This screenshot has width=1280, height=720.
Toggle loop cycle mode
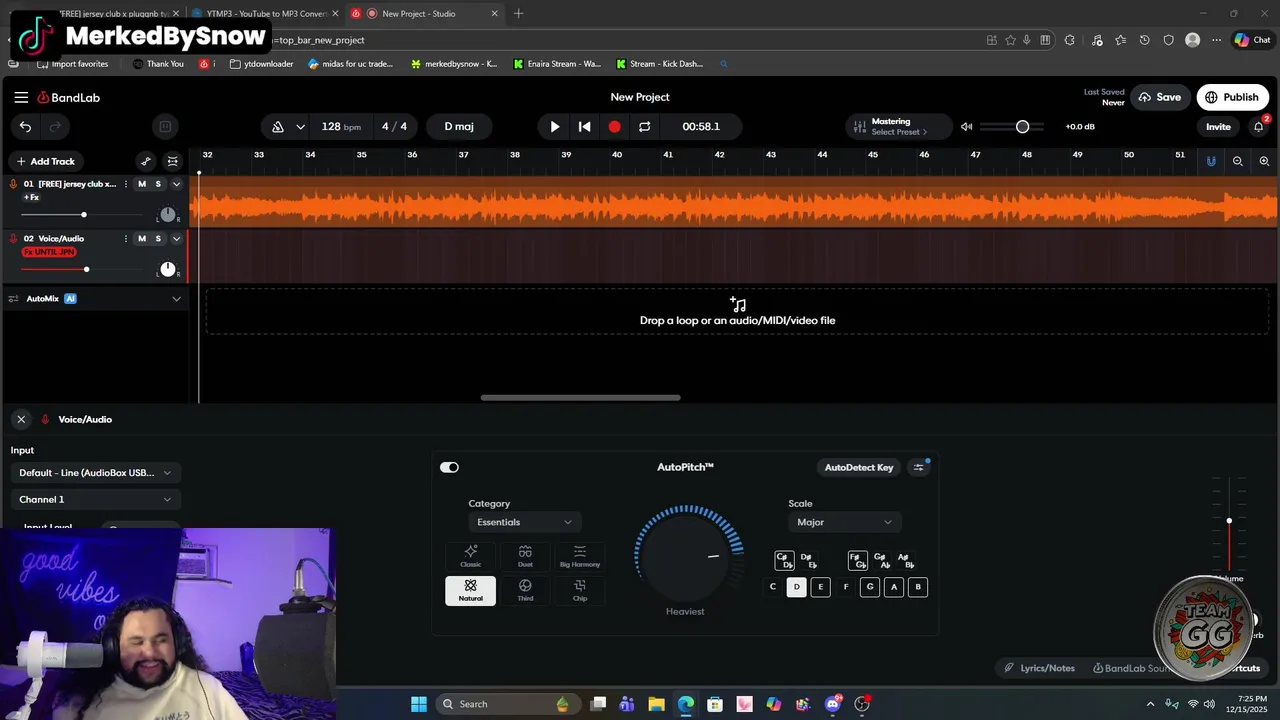pyautogui.click(x=644, y=127)
